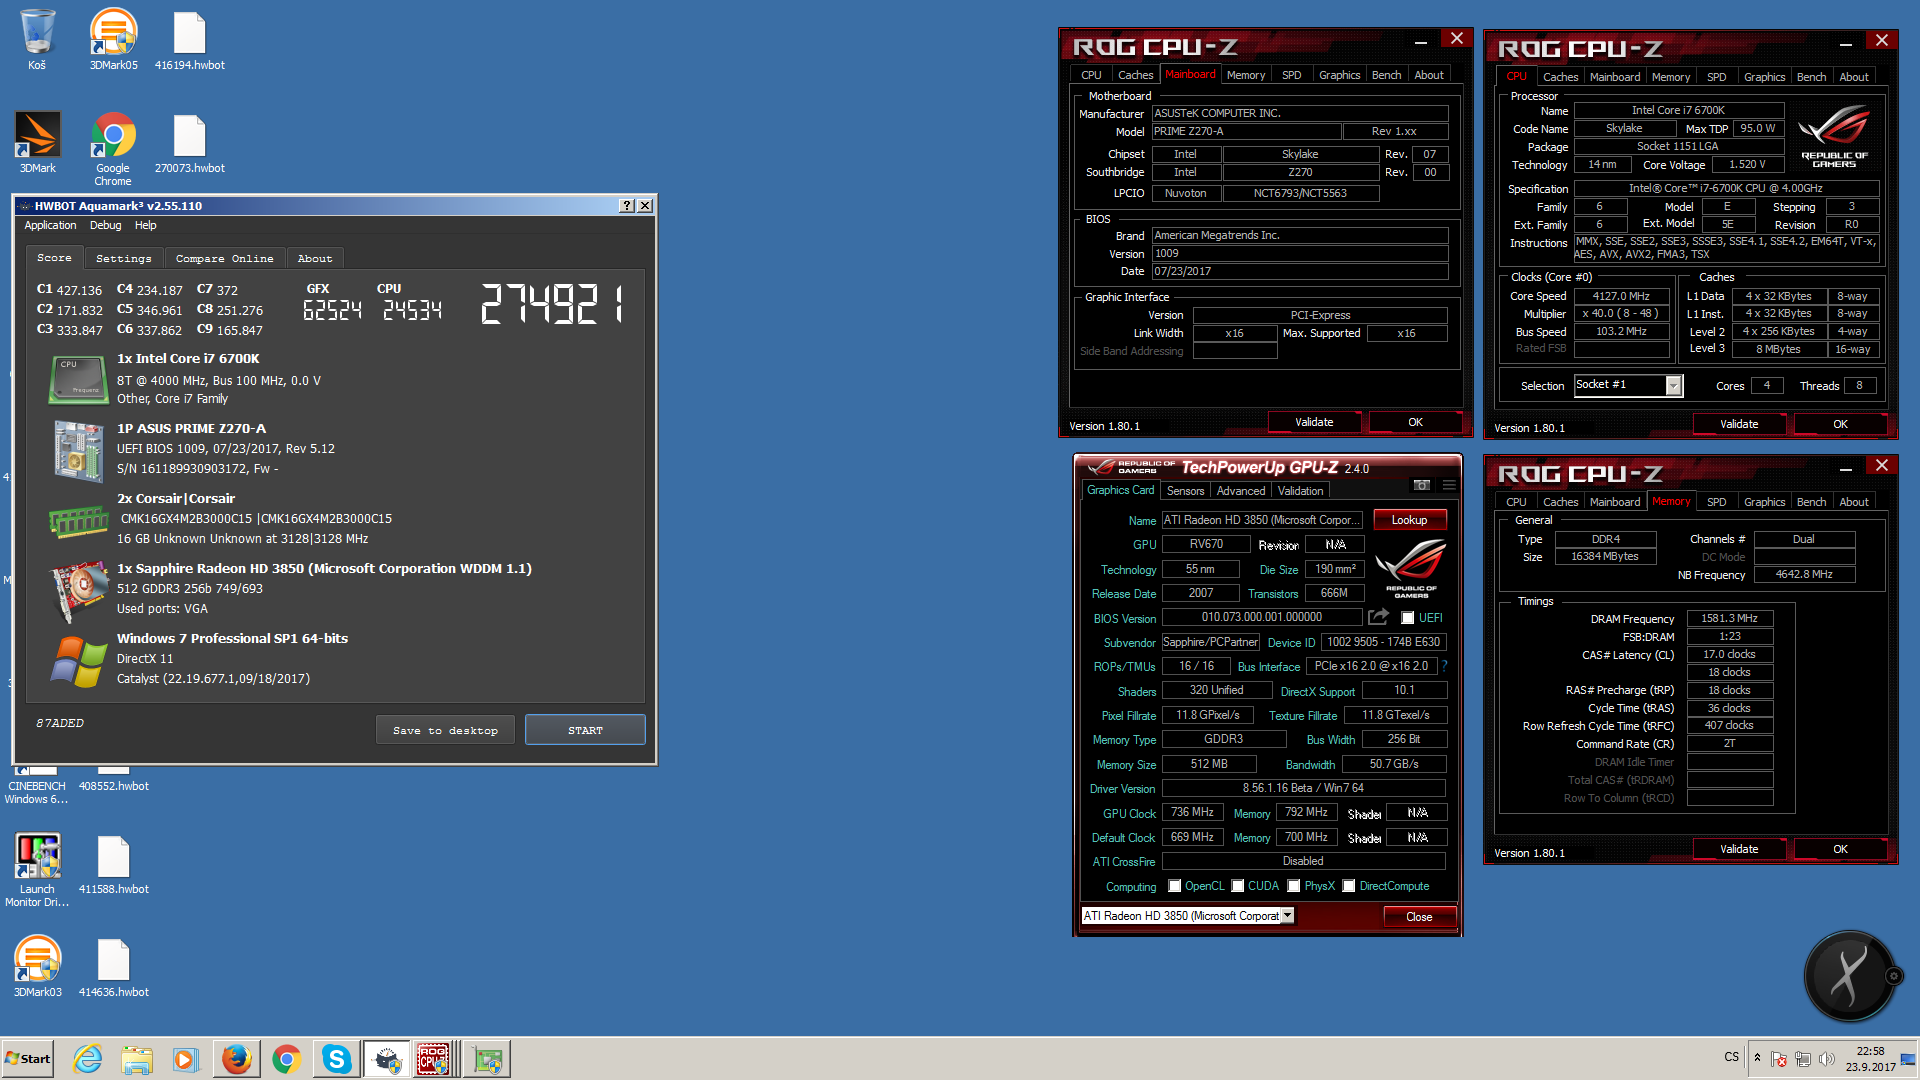This screenshot has height=1080, width=1920.
Task: Toggle the UEFI checkbox in GPU-Z
Action: point(1408,618)
